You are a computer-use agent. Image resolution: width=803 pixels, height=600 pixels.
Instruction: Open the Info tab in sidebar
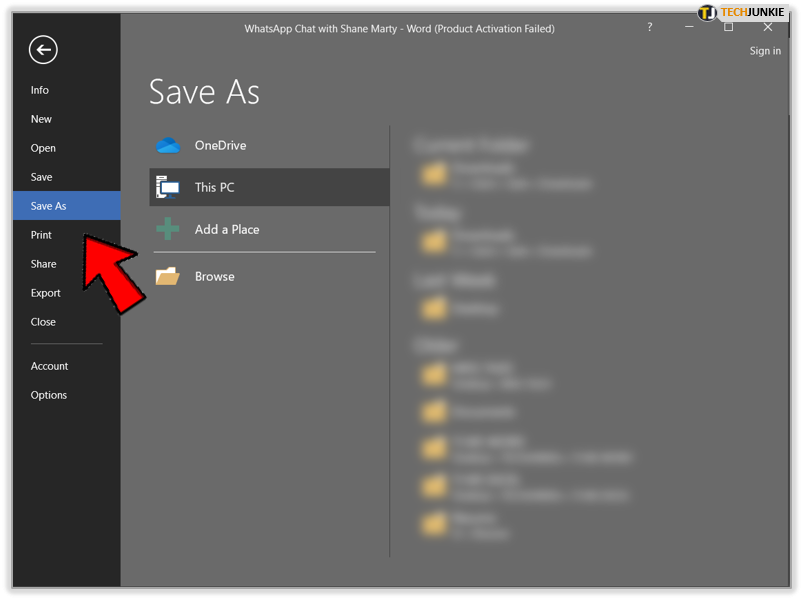coord(40,90)
